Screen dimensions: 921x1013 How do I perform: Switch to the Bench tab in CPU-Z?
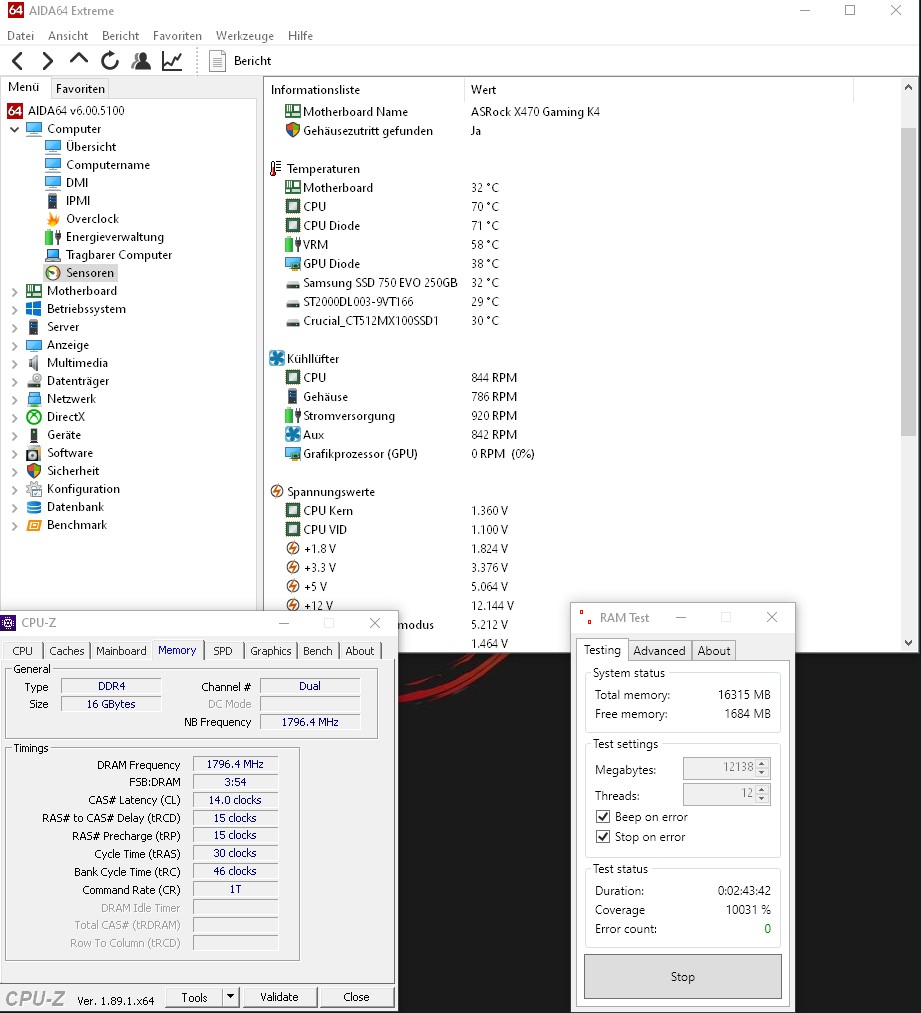pyautogui.click(x=318, y=651)
